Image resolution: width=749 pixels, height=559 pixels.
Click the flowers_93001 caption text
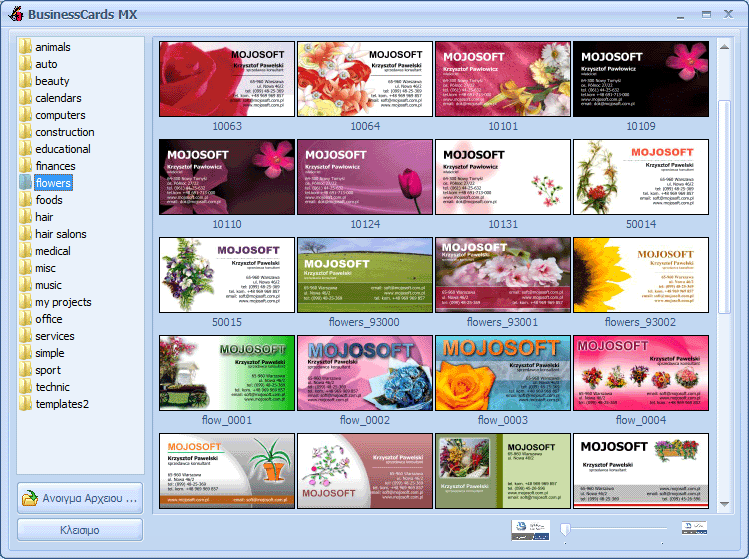coord(503,322)
